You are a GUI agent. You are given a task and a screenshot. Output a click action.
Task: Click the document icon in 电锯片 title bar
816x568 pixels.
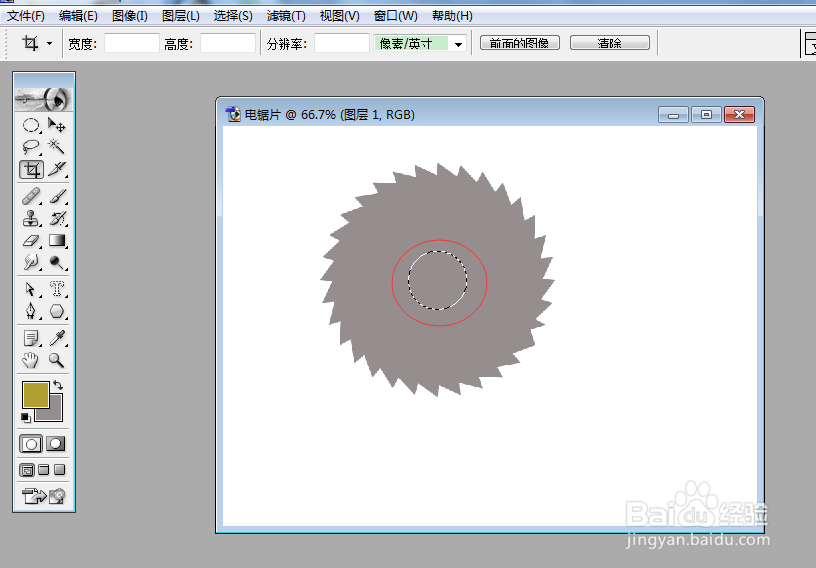click(233, 114)
